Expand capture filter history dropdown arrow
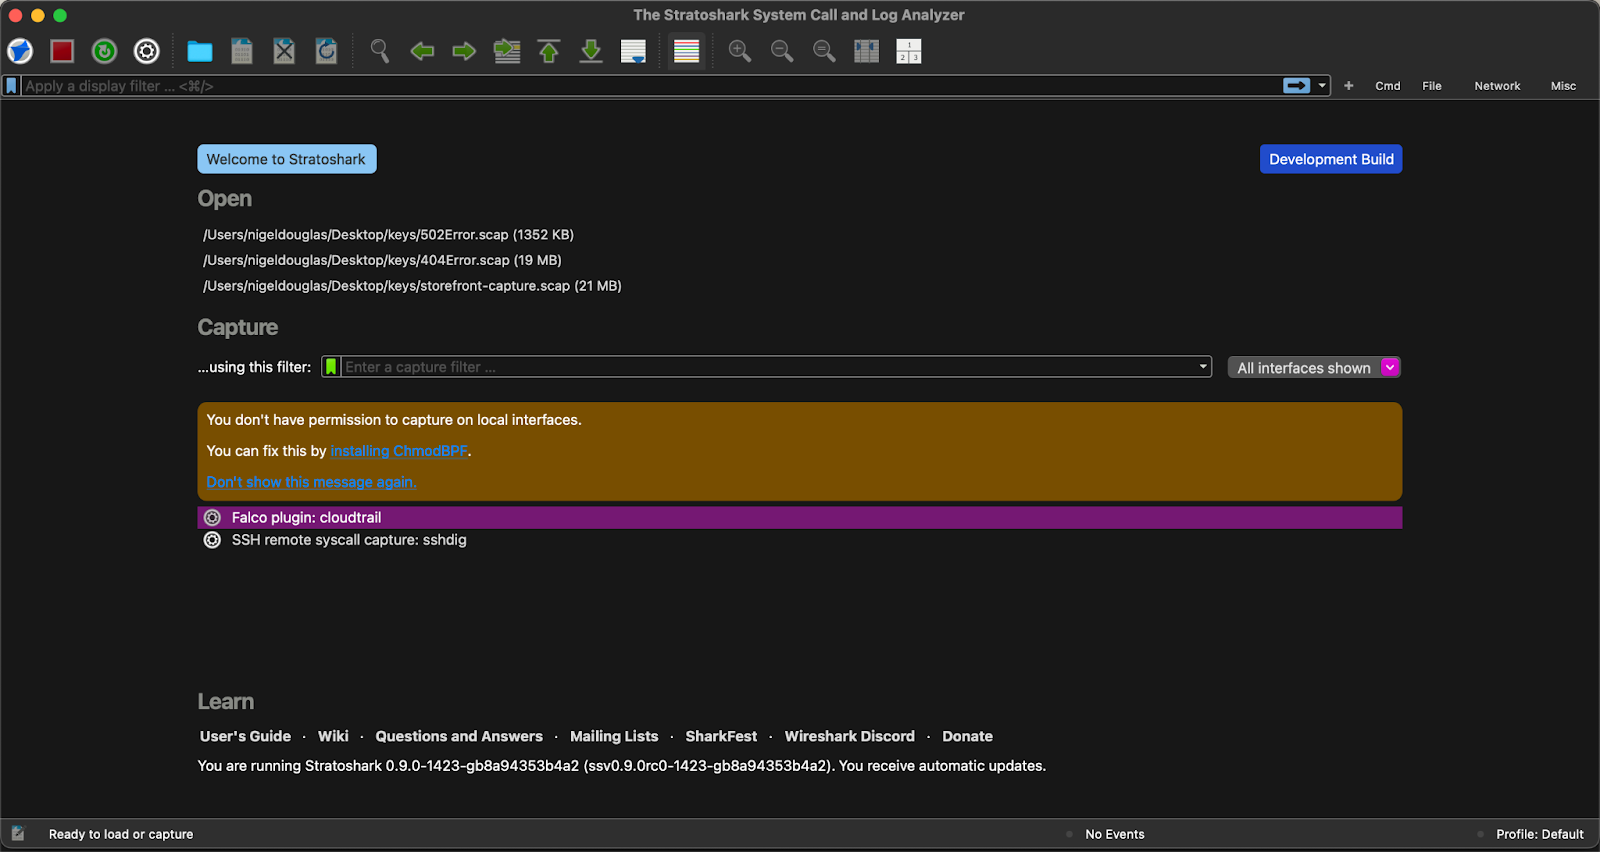 click(1203, 367)
